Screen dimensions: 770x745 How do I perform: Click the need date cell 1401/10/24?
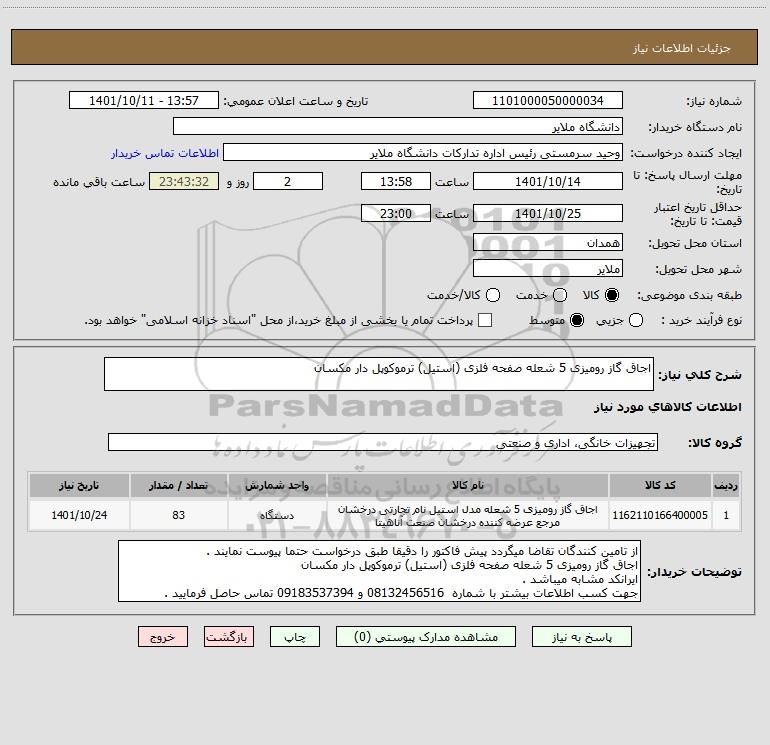click(x=79, y=515)
